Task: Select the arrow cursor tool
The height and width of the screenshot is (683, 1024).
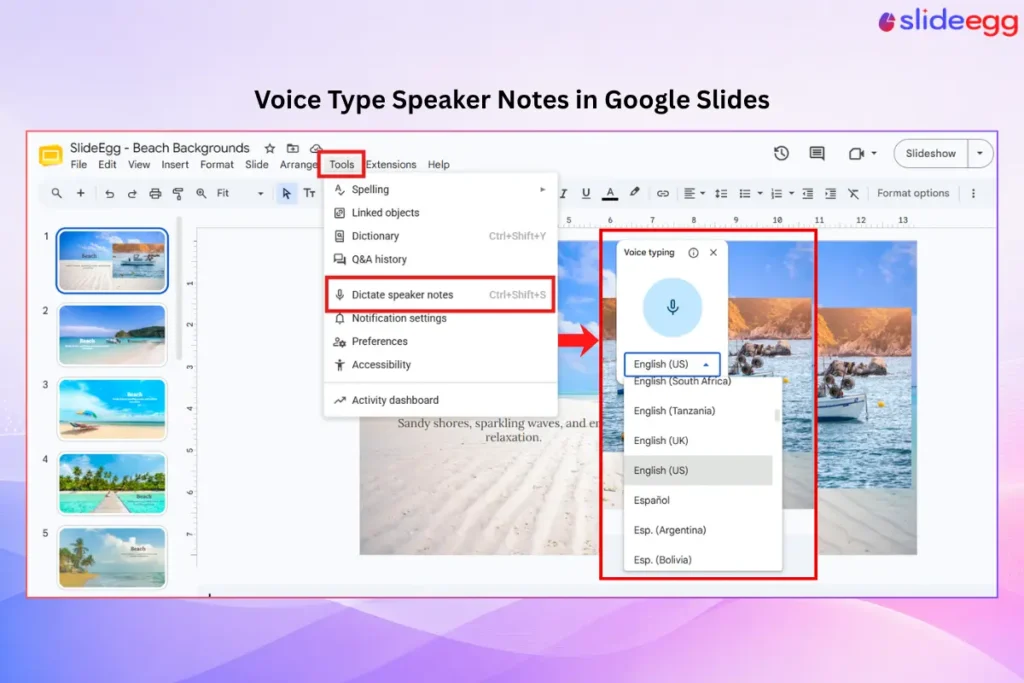Action: (x=286, y=193)
